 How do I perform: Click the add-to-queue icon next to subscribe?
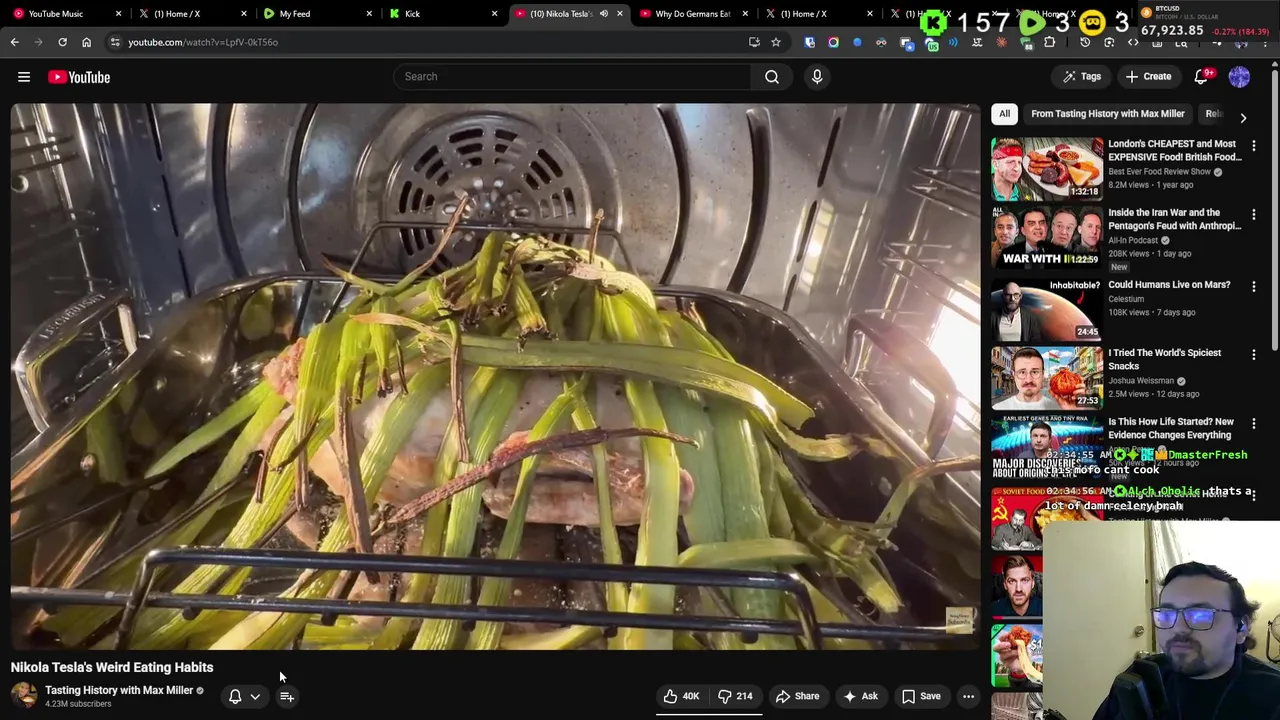287,696
